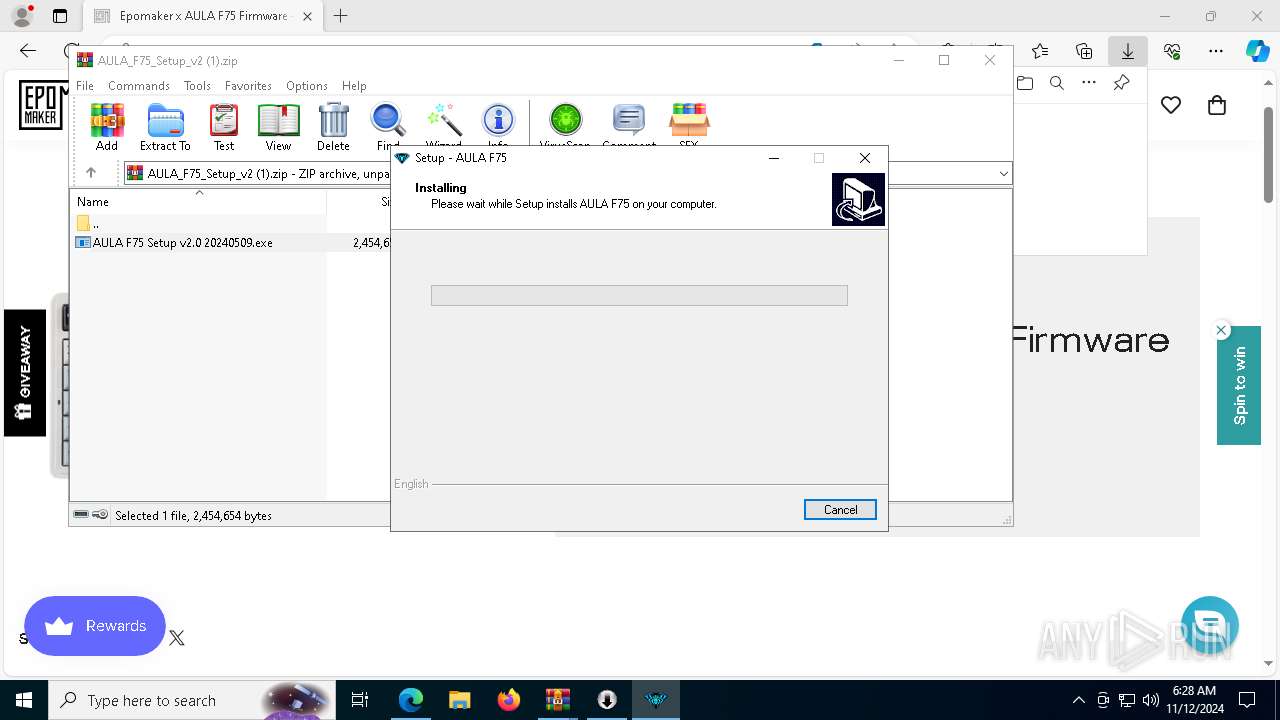This screenshot has width=1280, height=720.
Task: Open the Commands menu in WinRAR
Action: pyautogui.click(x=139, y=86)
